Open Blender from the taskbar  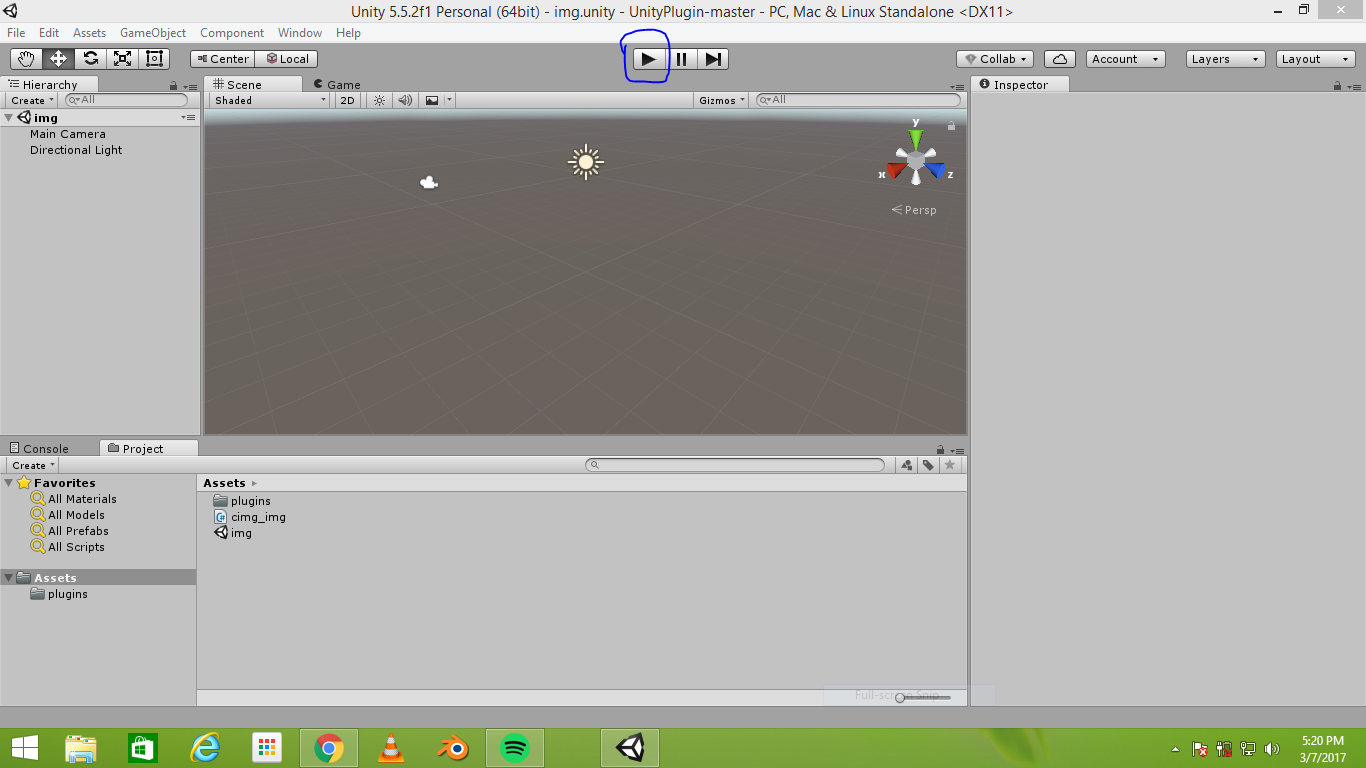coord(453,748)
